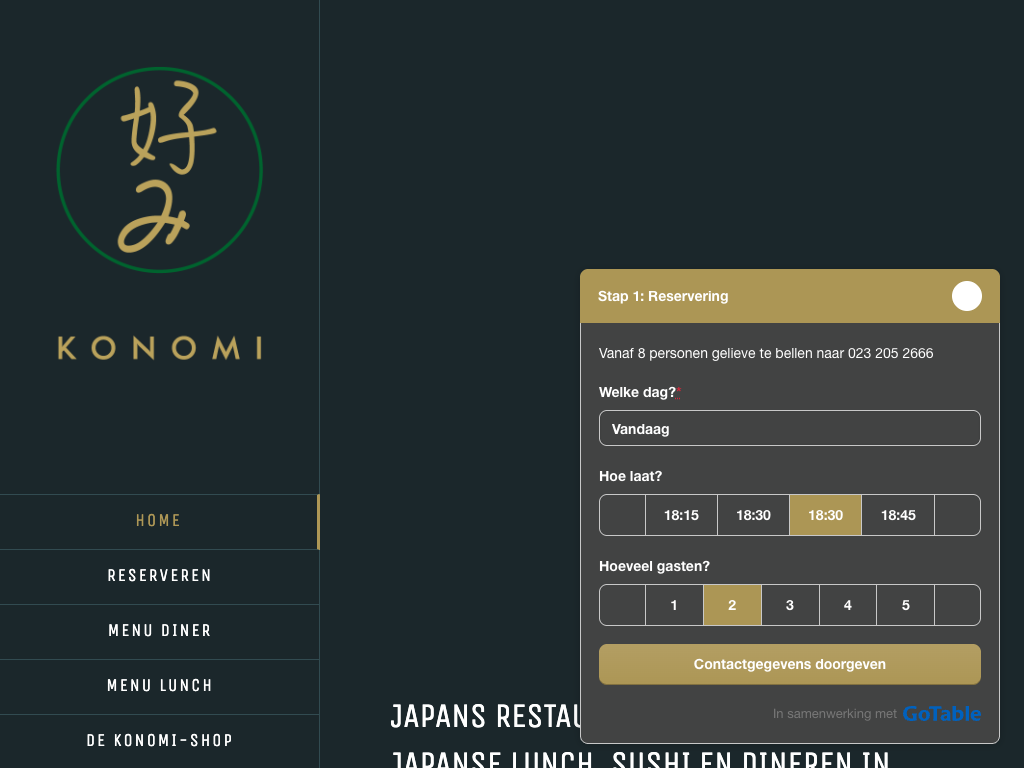Click the blank previous-times arrow cell before 18:15
Screen dimensions: 1024x768
622,515
